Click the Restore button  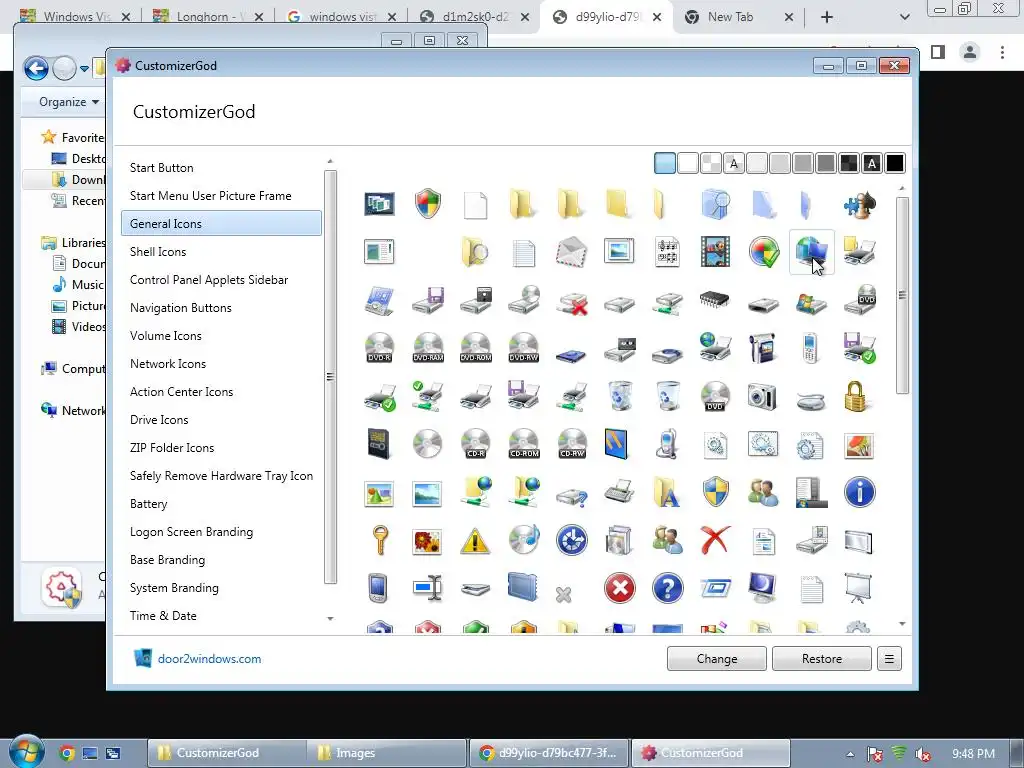click(x=822, y=659)
